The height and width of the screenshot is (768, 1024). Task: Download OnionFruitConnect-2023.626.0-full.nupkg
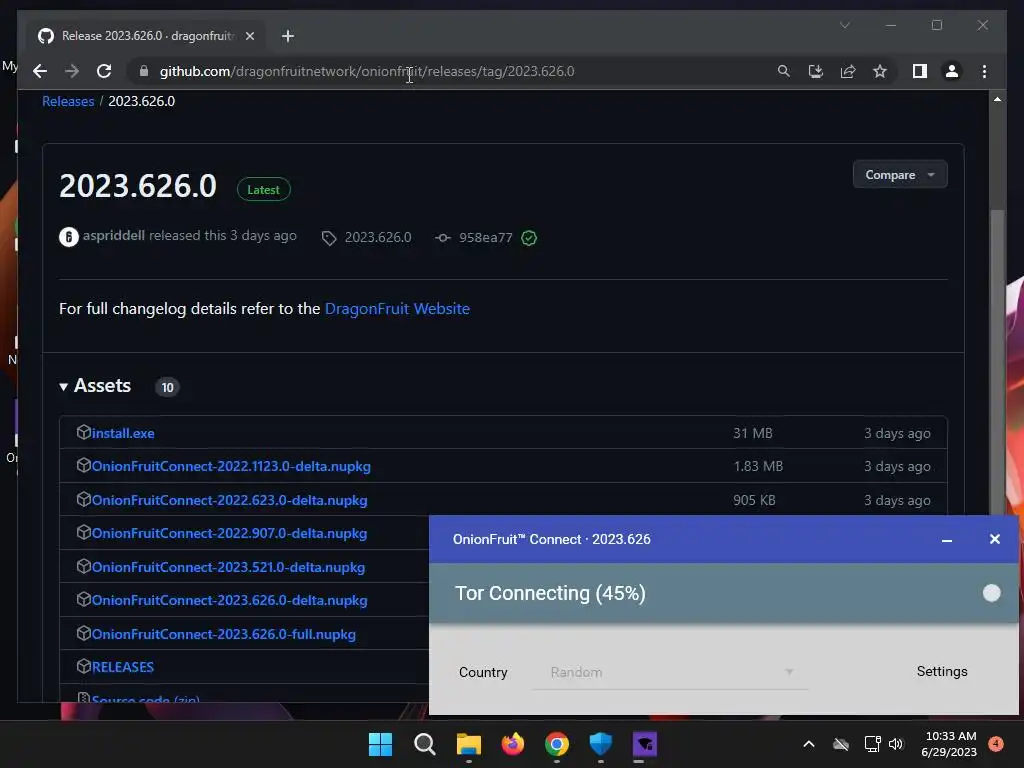(223, 634)
